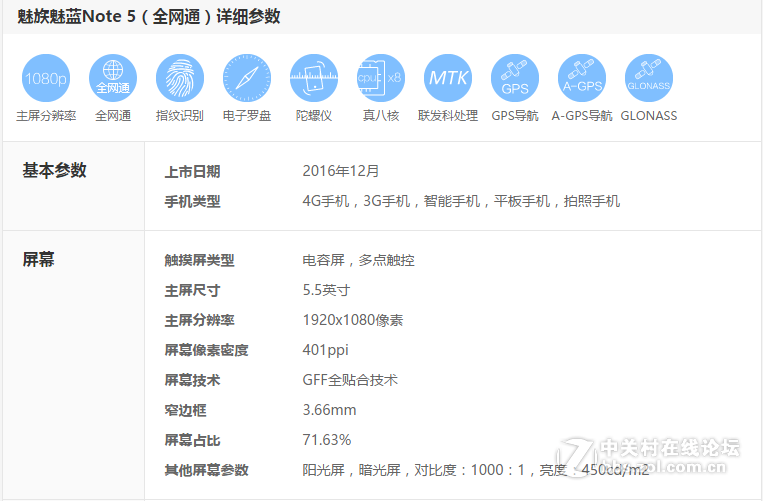763x501 pixels.
Task: Select the 电子罗盘 label text
Action: pyautogui.click(x=247, y=116)
